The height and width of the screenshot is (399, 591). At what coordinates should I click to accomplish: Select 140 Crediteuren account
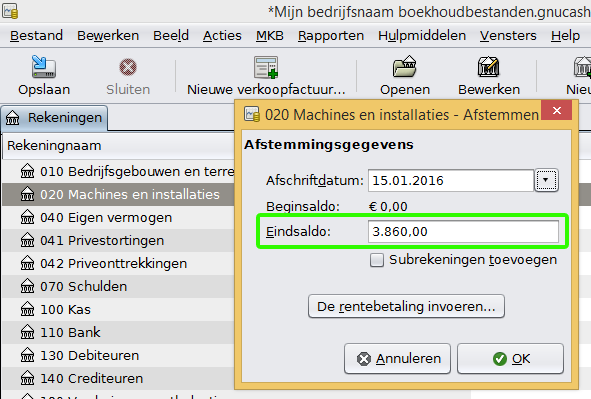[x=118, y=378]
